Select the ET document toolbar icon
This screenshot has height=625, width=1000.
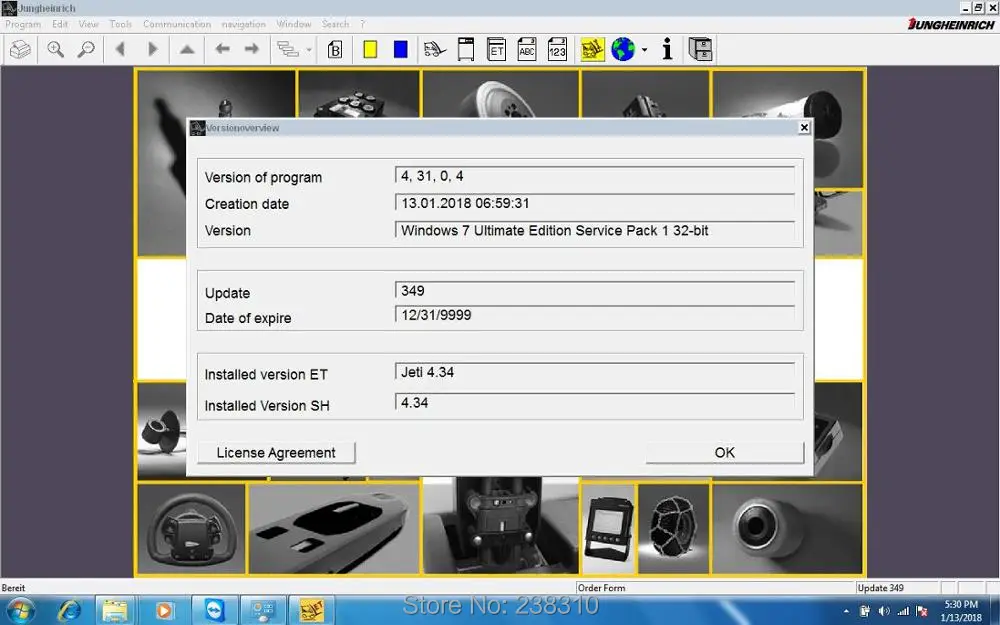496,48
